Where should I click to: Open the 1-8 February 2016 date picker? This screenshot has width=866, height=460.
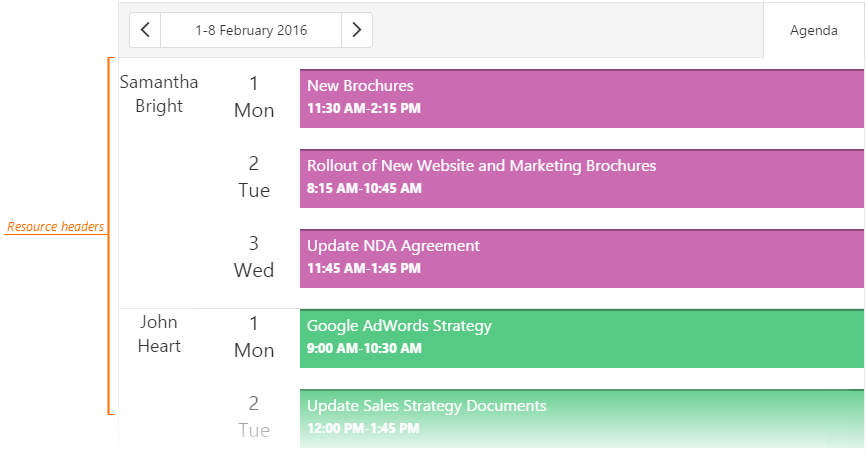(x=251, y=30)
